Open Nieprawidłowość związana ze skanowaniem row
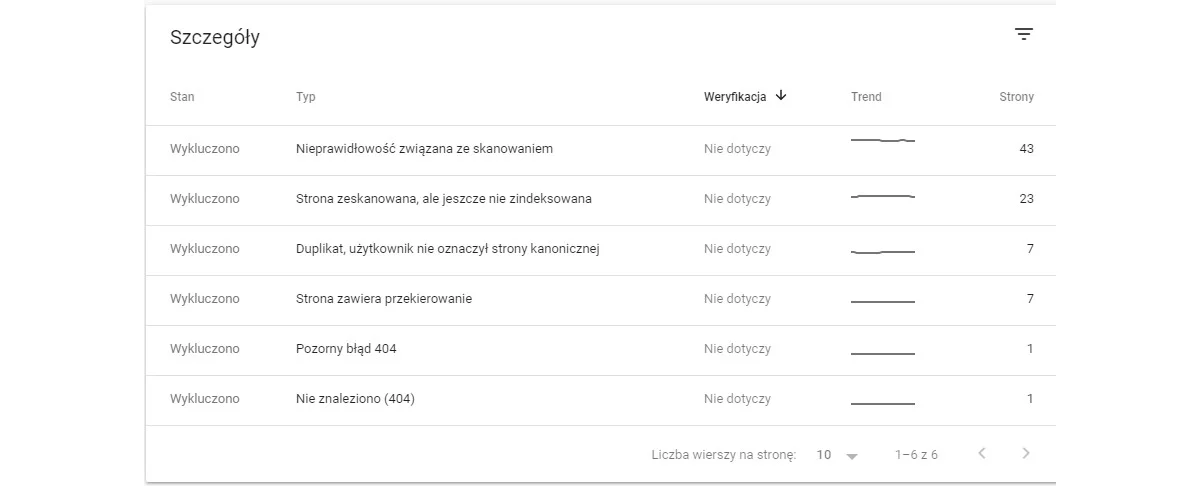Viewport: 1200px width, 486px height. pyautogui.click(x=601, y=150)
